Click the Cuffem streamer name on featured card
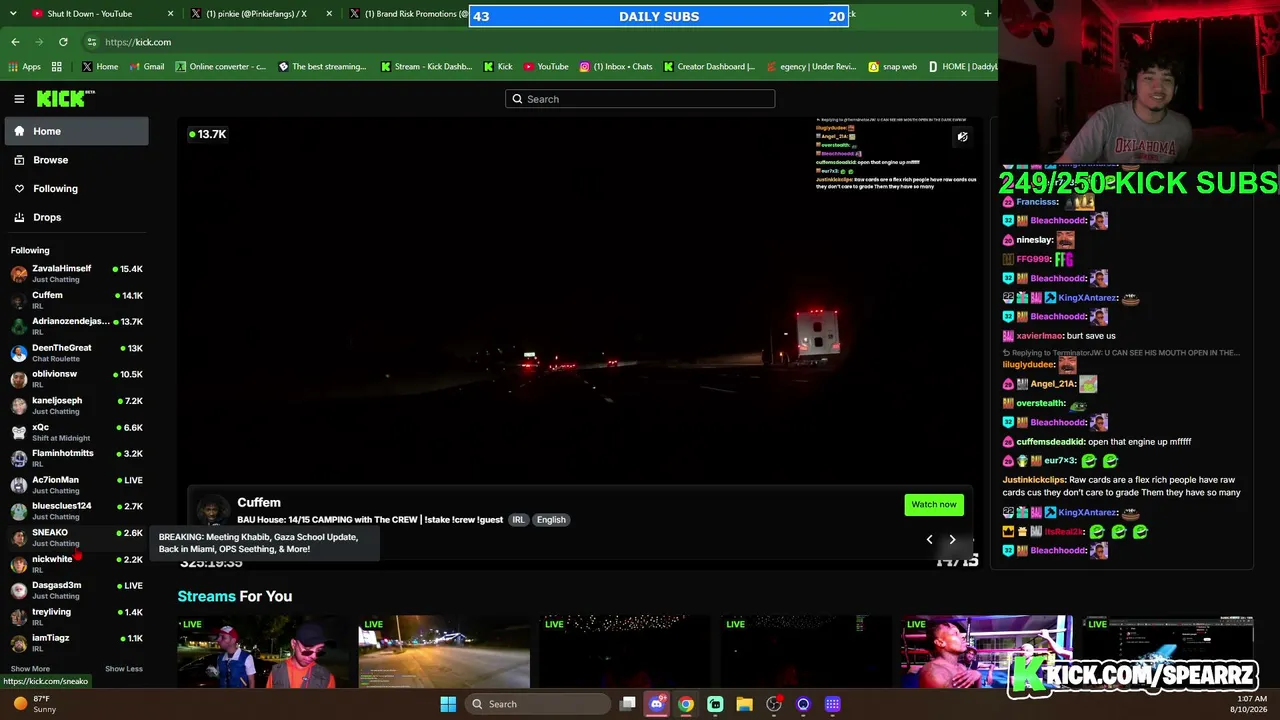Screen dimensions: 1280x720 (259, 502)
